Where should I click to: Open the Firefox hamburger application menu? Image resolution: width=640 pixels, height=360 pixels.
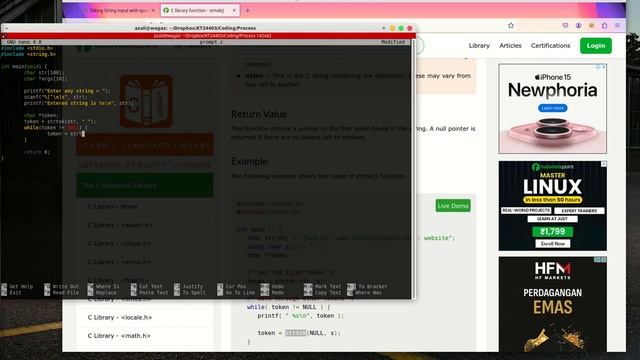pyautogui.click(x=618, y=25)
